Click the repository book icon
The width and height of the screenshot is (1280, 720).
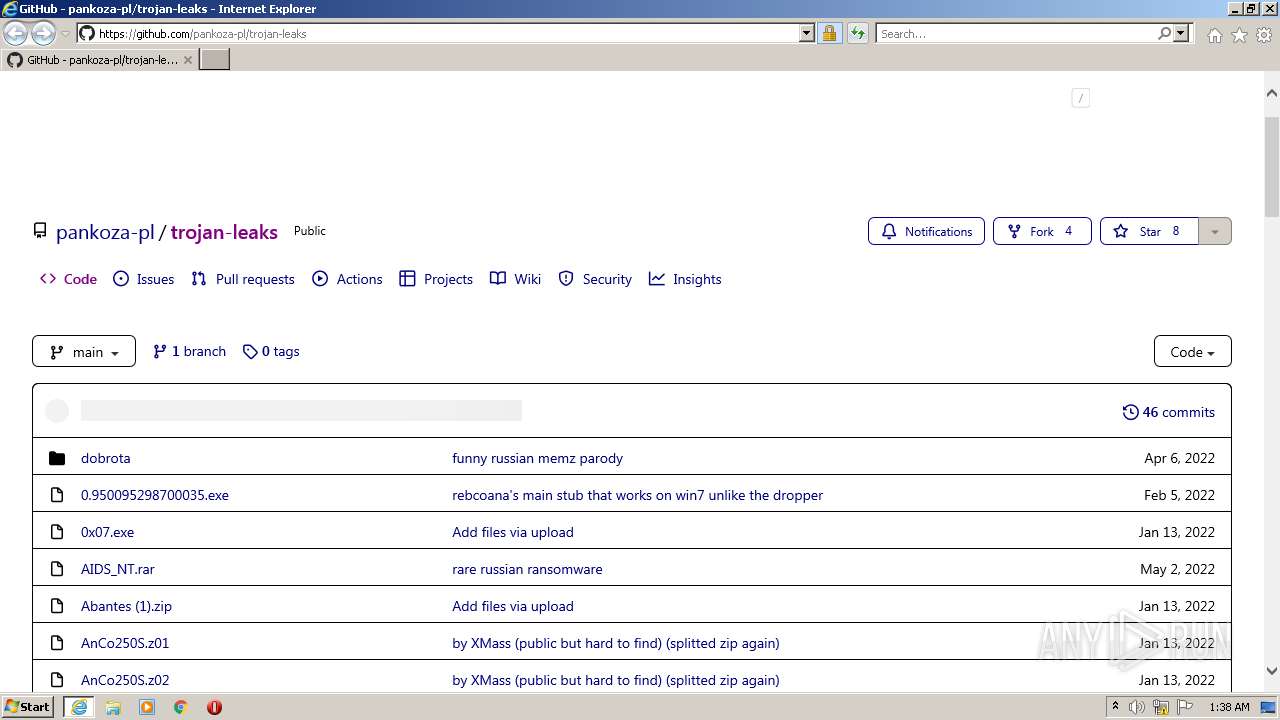point(40,231)
